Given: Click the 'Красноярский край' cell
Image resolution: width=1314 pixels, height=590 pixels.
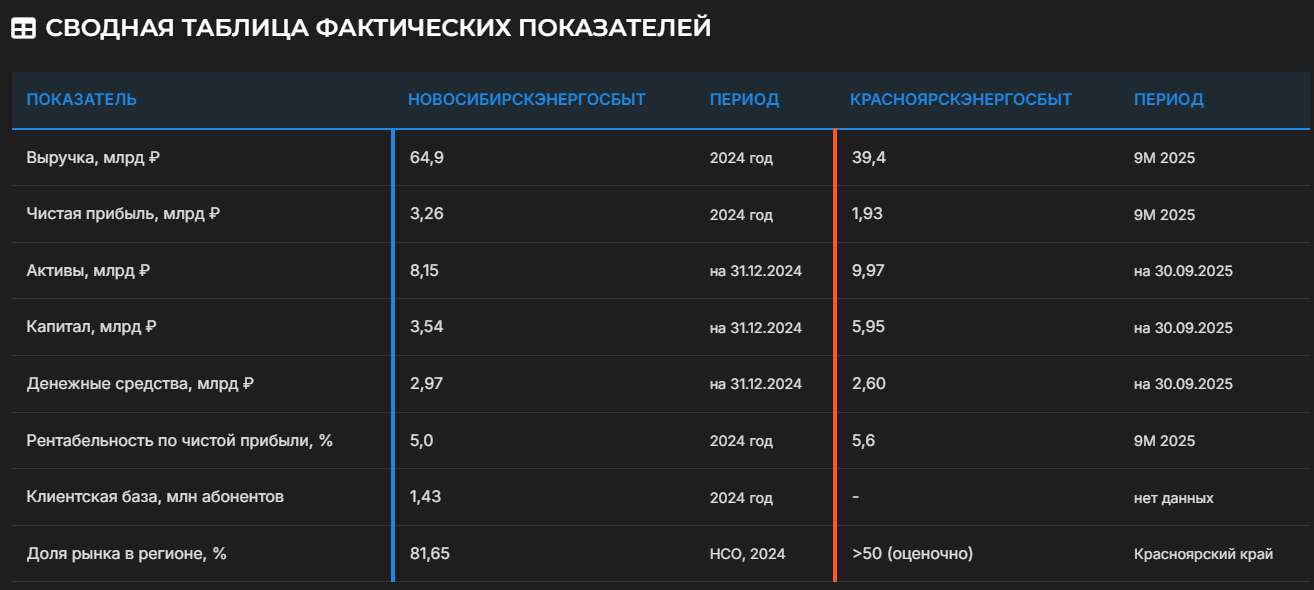Looking at the screenshot, I should pyautogui.click(x=1204, y=554).
